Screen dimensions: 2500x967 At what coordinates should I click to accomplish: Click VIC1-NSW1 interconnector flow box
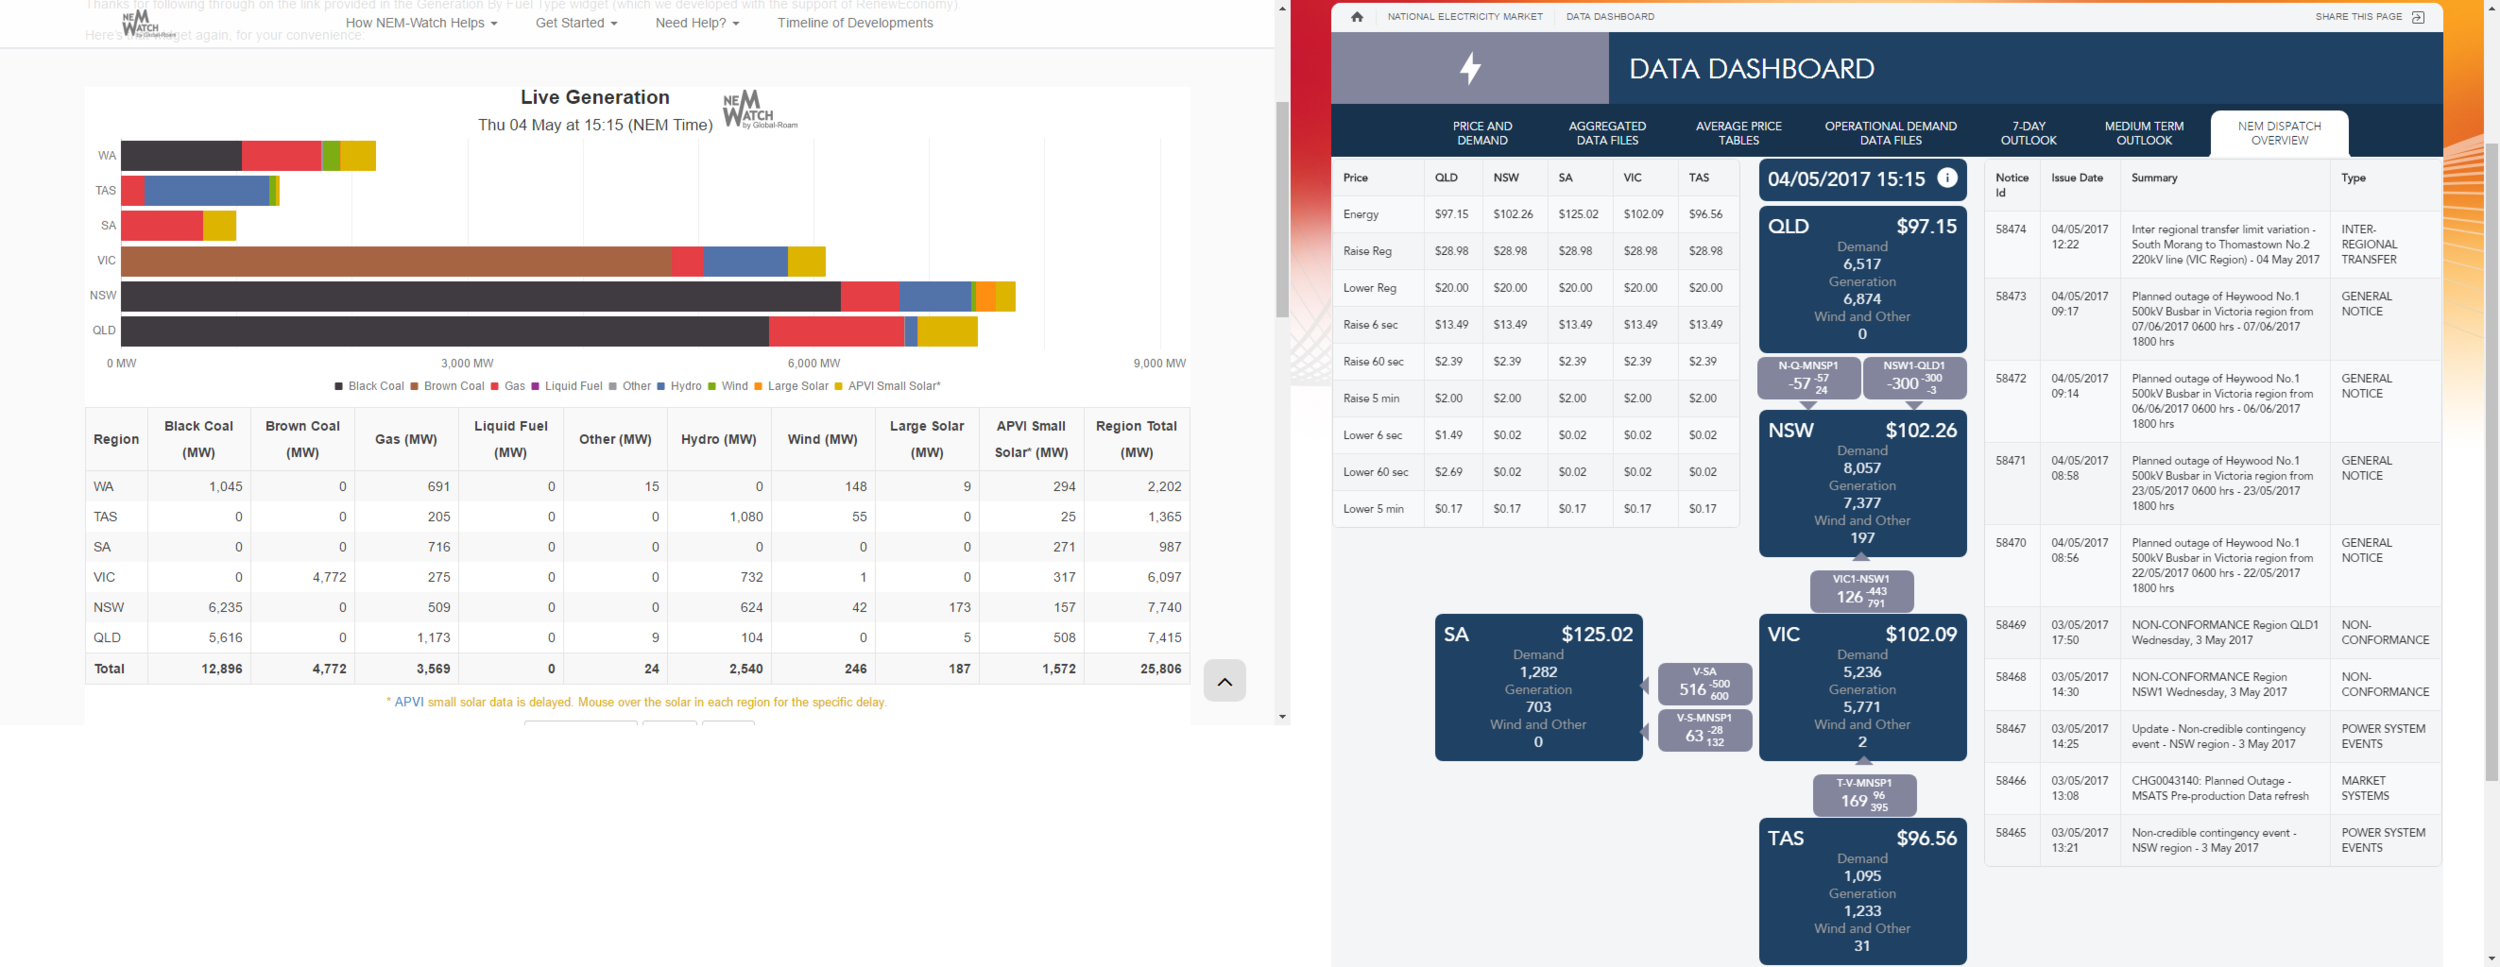(x=1861, y=591)
